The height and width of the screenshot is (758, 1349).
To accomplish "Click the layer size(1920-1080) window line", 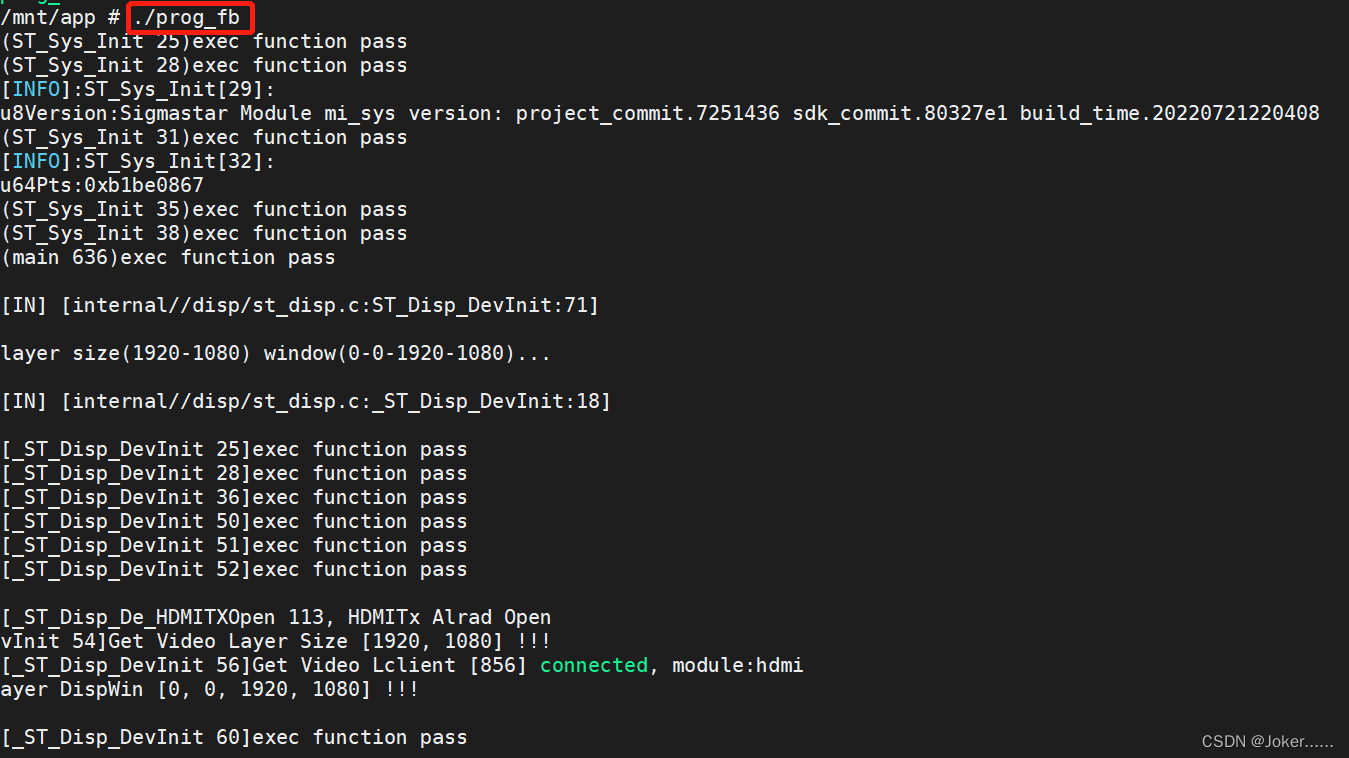I will [x=275, y=353].
